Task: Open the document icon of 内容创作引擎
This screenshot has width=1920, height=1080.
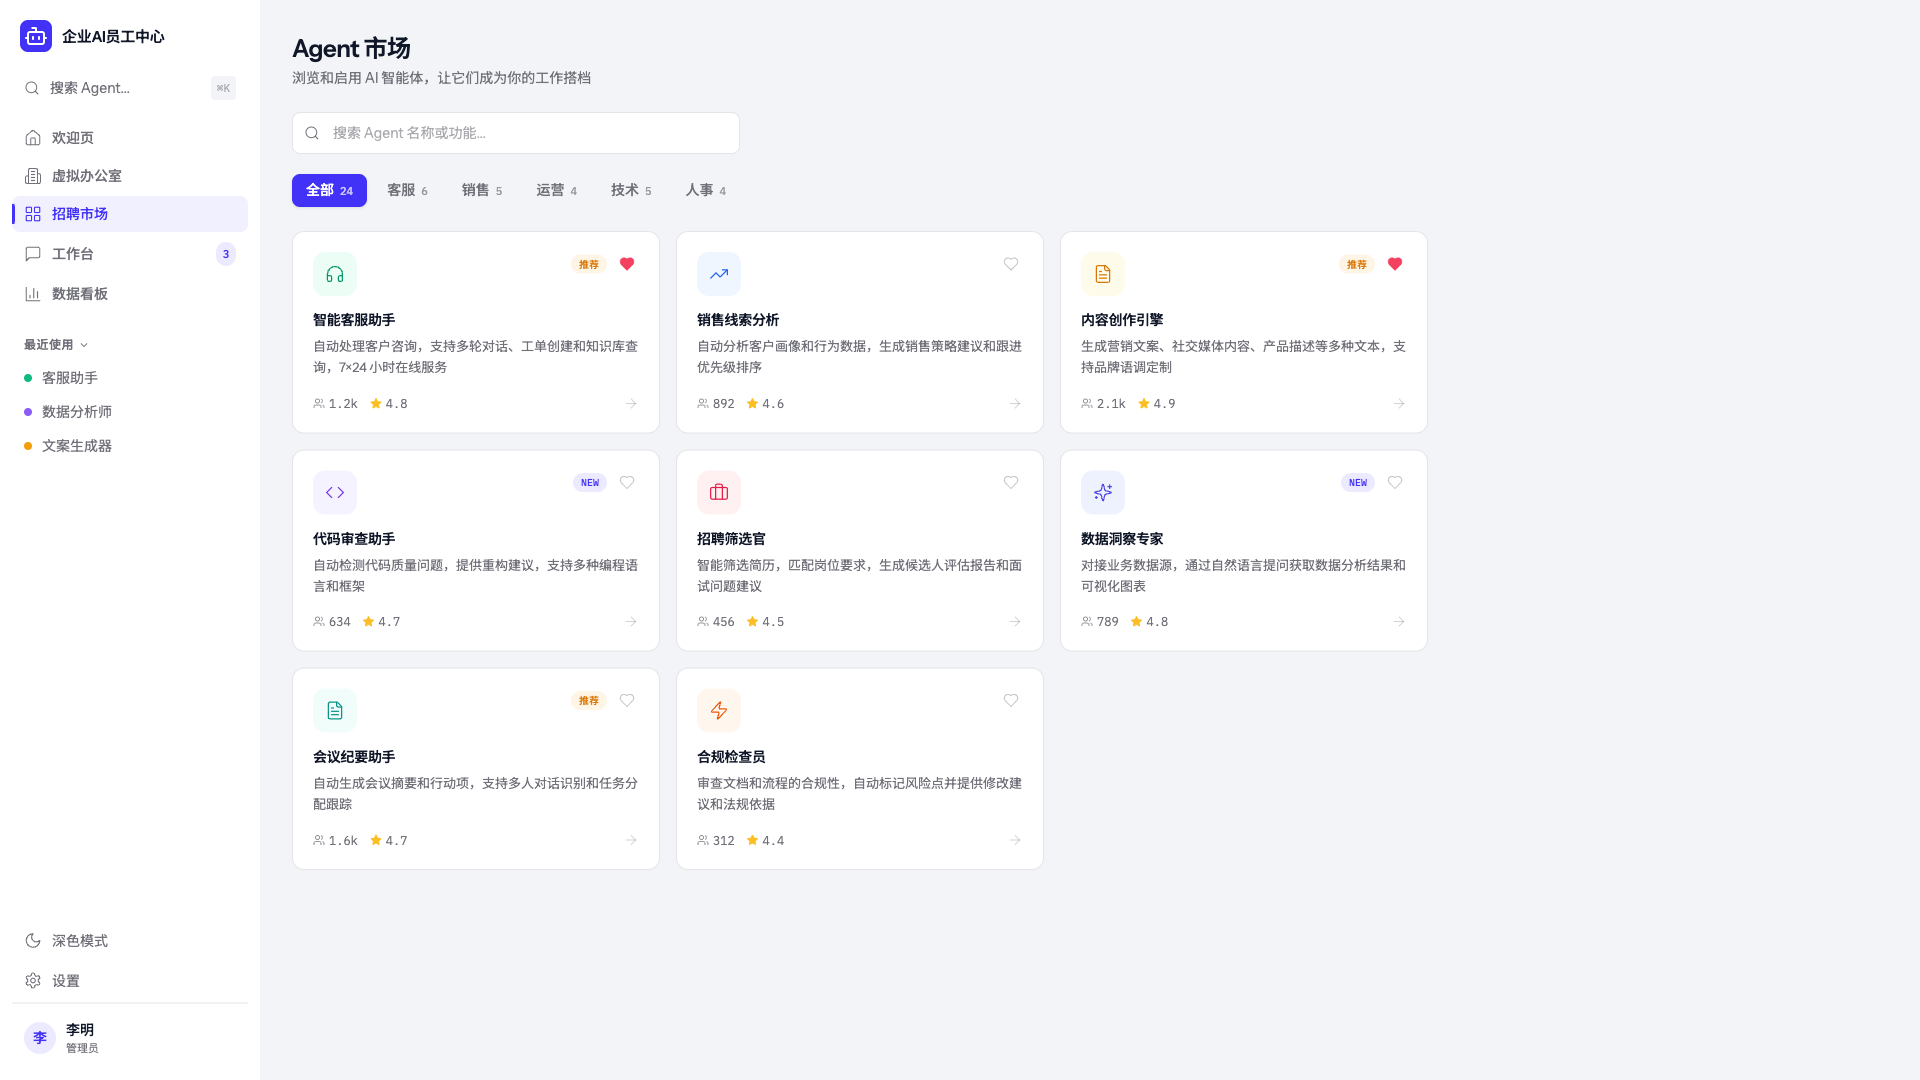Action: click(1102, 273)
